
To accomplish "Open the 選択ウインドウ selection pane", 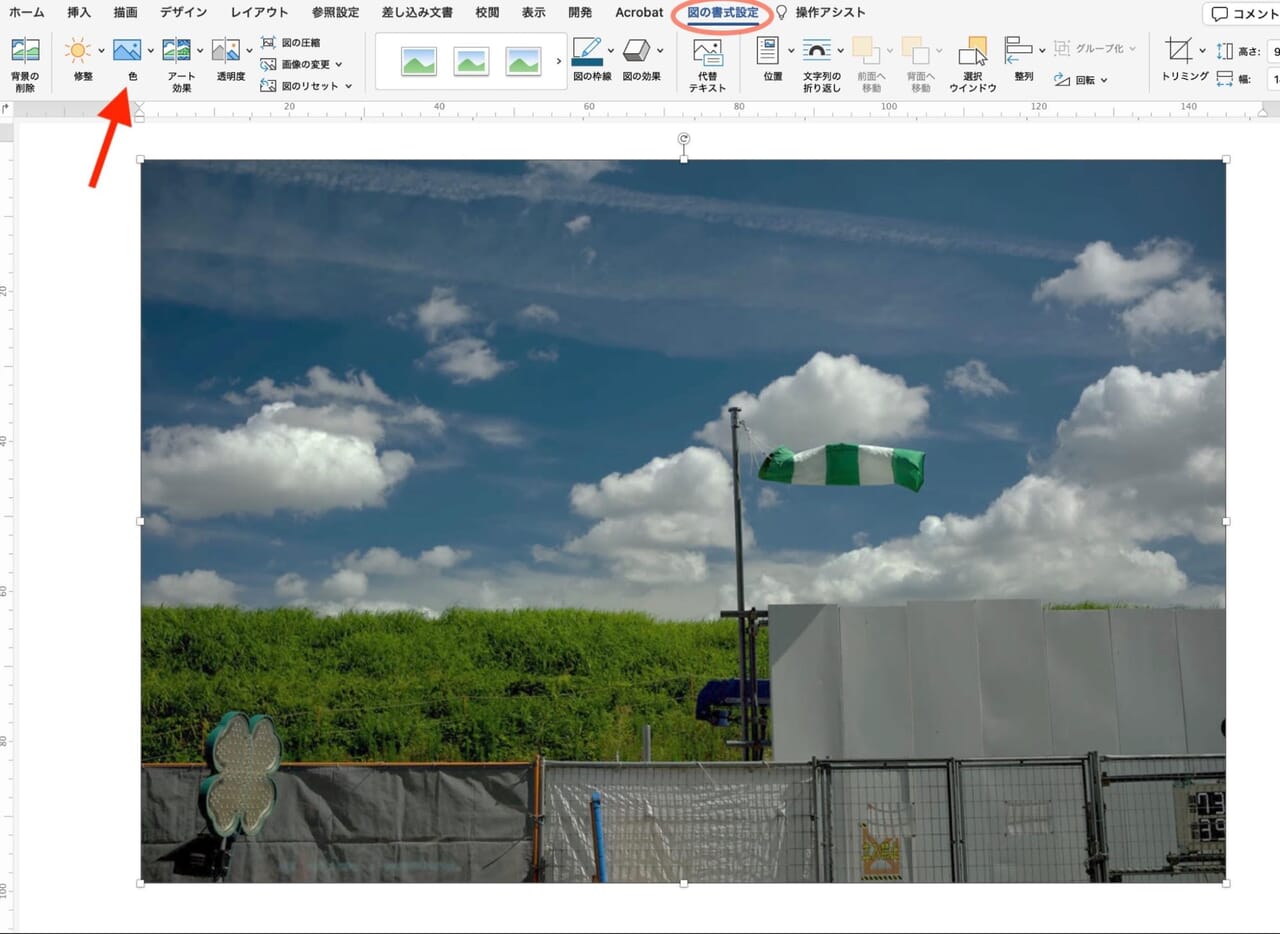I will click(x=972, y=52).
